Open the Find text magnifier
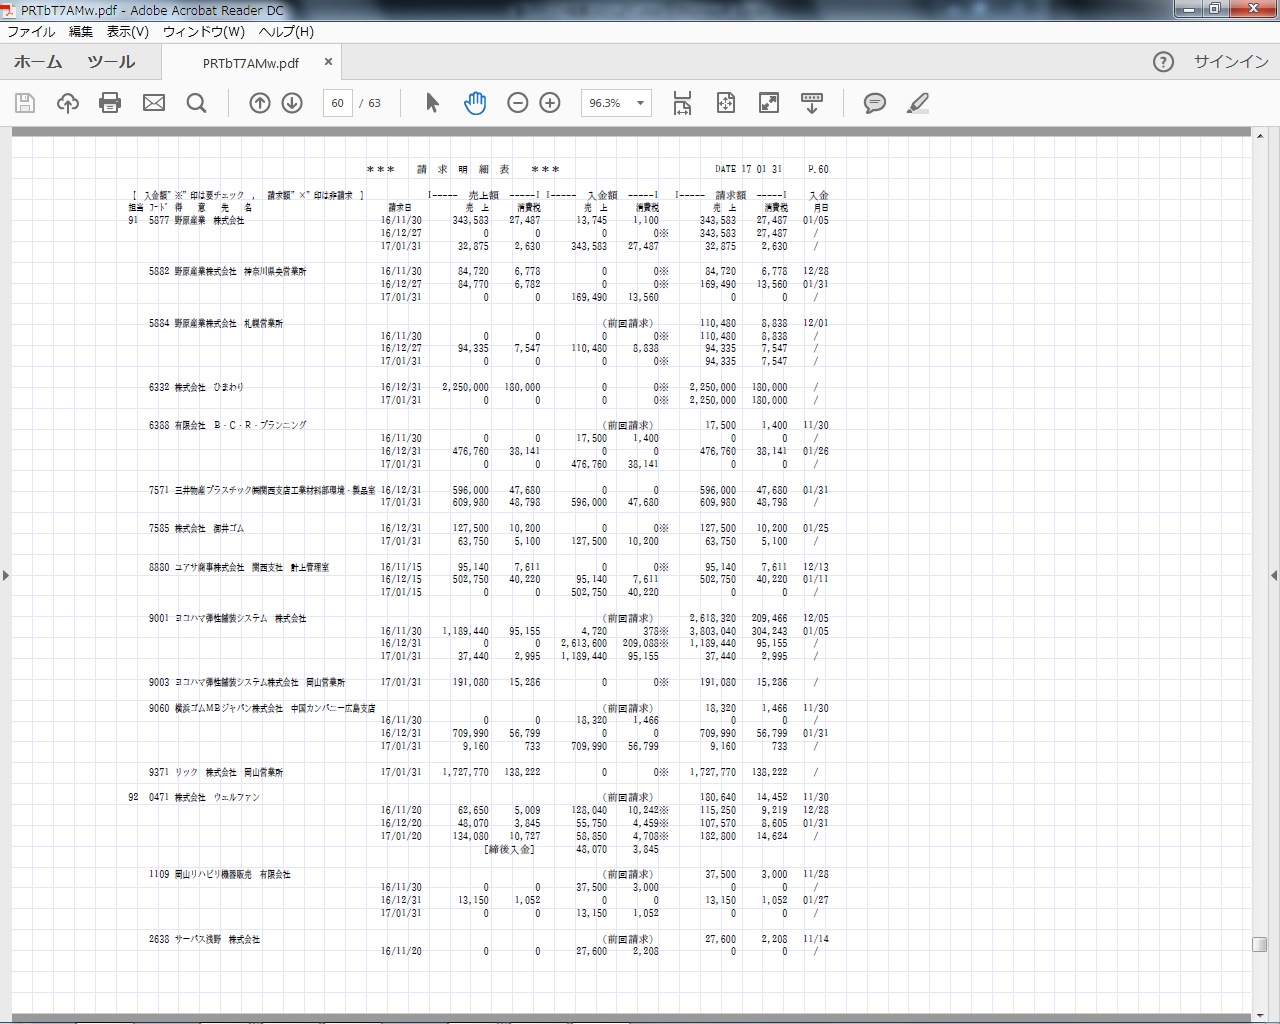 197,103
